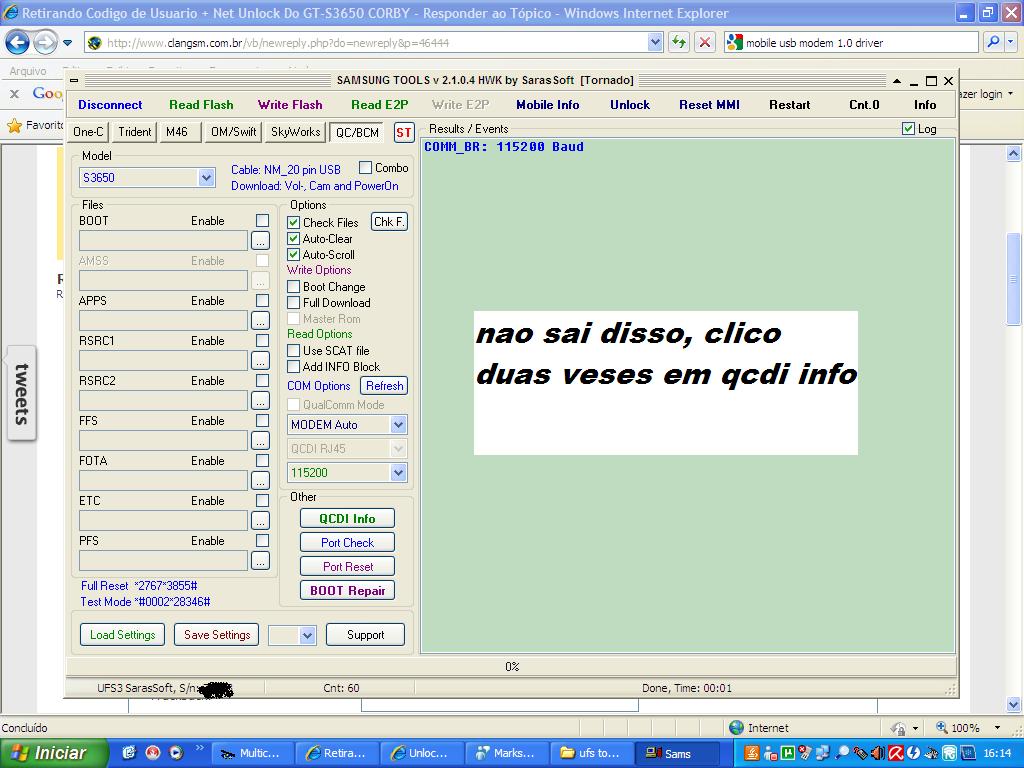The image size is (1024, 768).
Task: Browse for the FFS file
Action: click(x=260, y=441)
